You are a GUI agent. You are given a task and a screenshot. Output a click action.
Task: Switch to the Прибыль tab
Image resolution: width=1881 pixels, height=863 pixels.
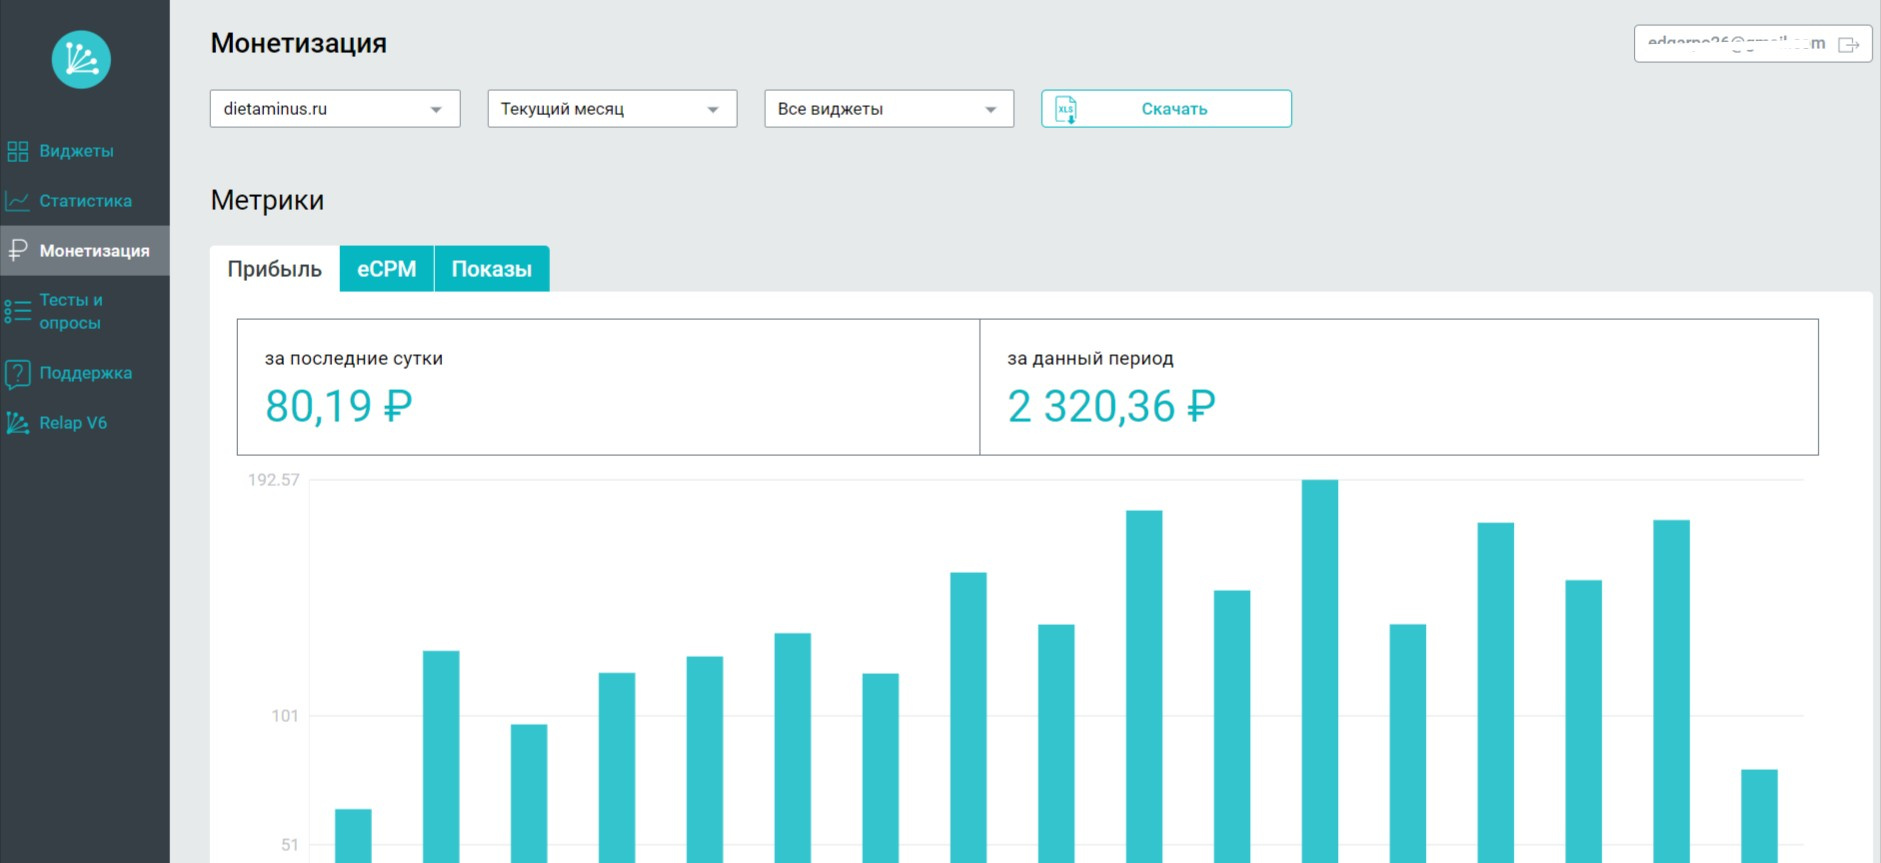point(275,269)
